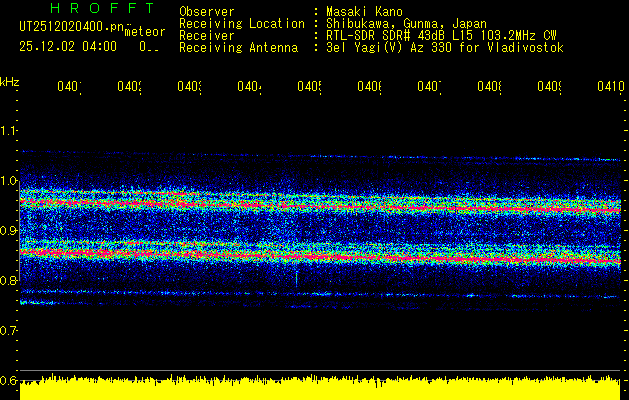Click the 0.7 frequency axis label

9,330
